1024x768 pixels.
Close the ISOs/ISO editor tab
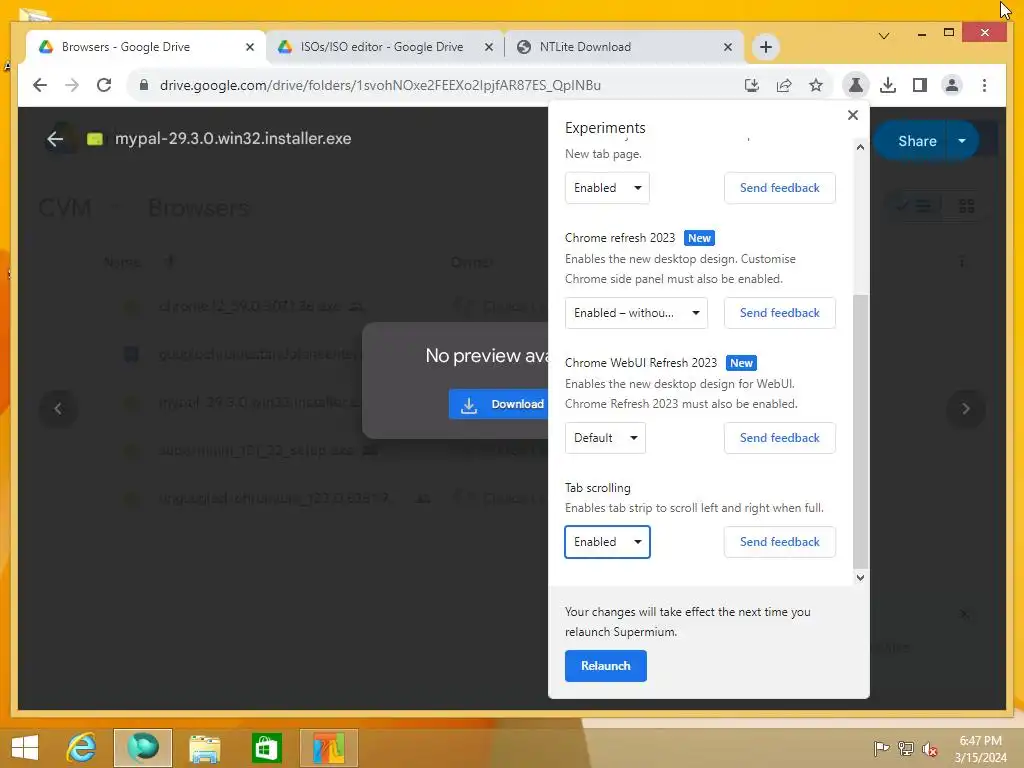click(488, 47)
